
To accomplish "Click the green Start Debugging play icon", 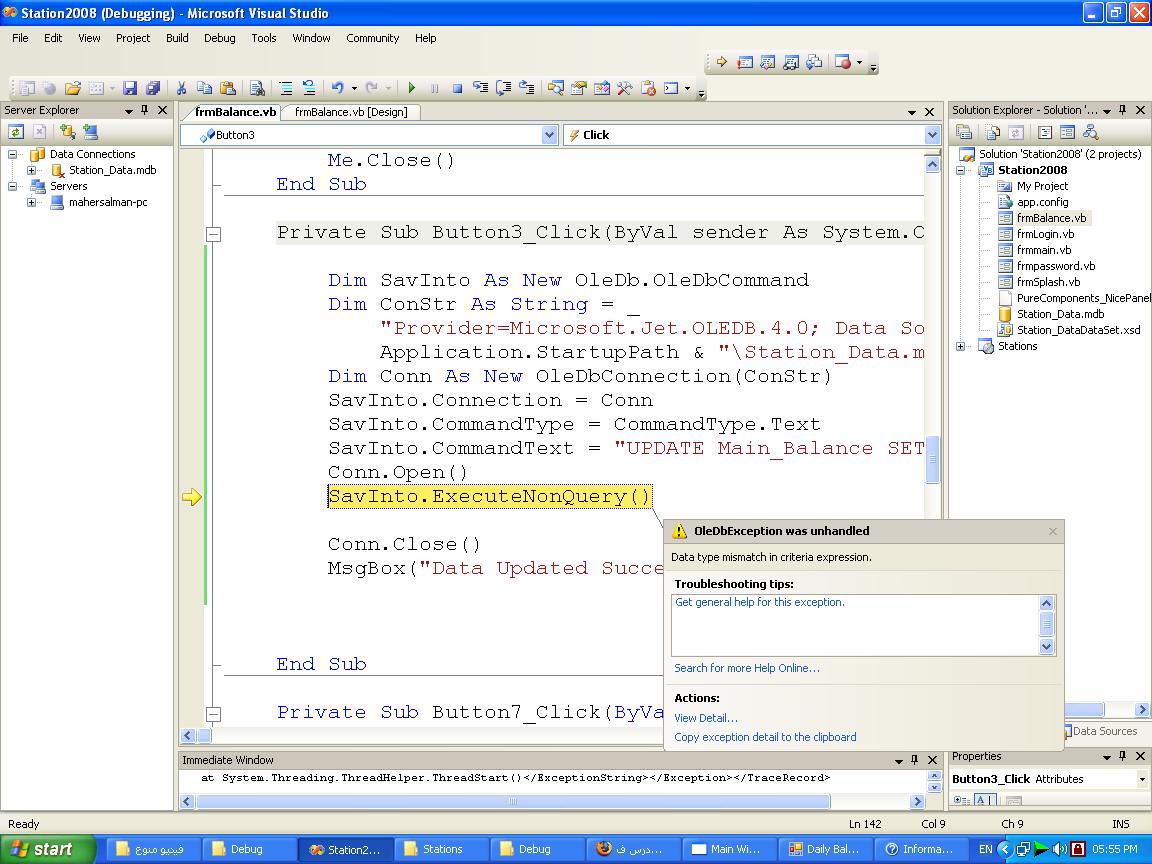I will point(411,88).
